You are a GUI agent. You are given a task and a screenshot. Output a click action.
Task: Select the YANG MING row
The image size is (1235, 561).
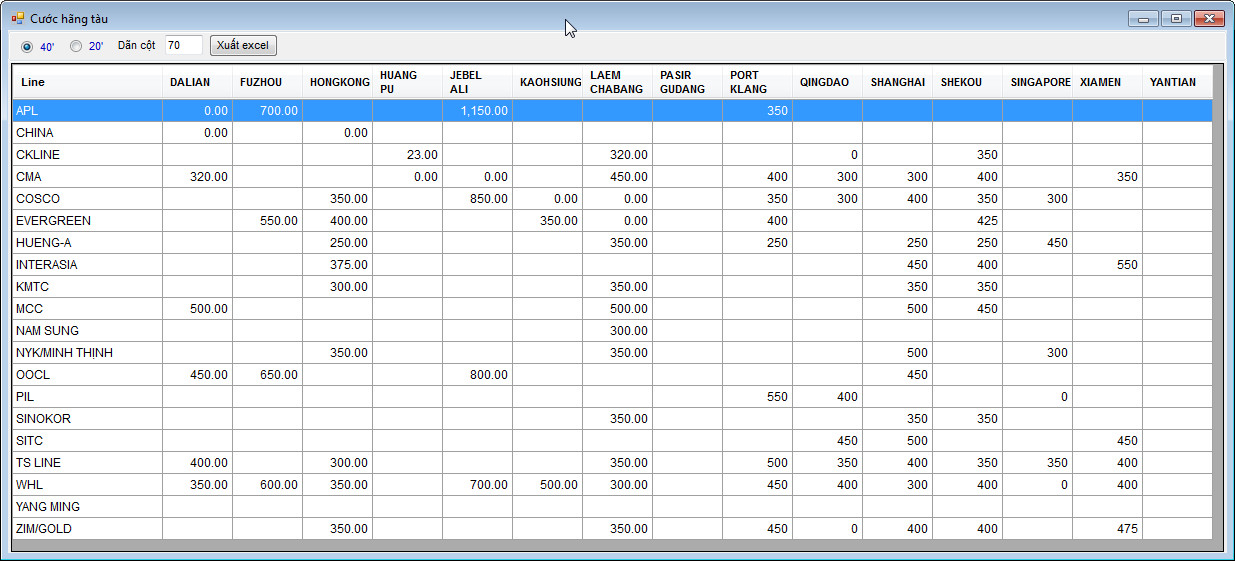pyautogui.click(x=612, y=506)
